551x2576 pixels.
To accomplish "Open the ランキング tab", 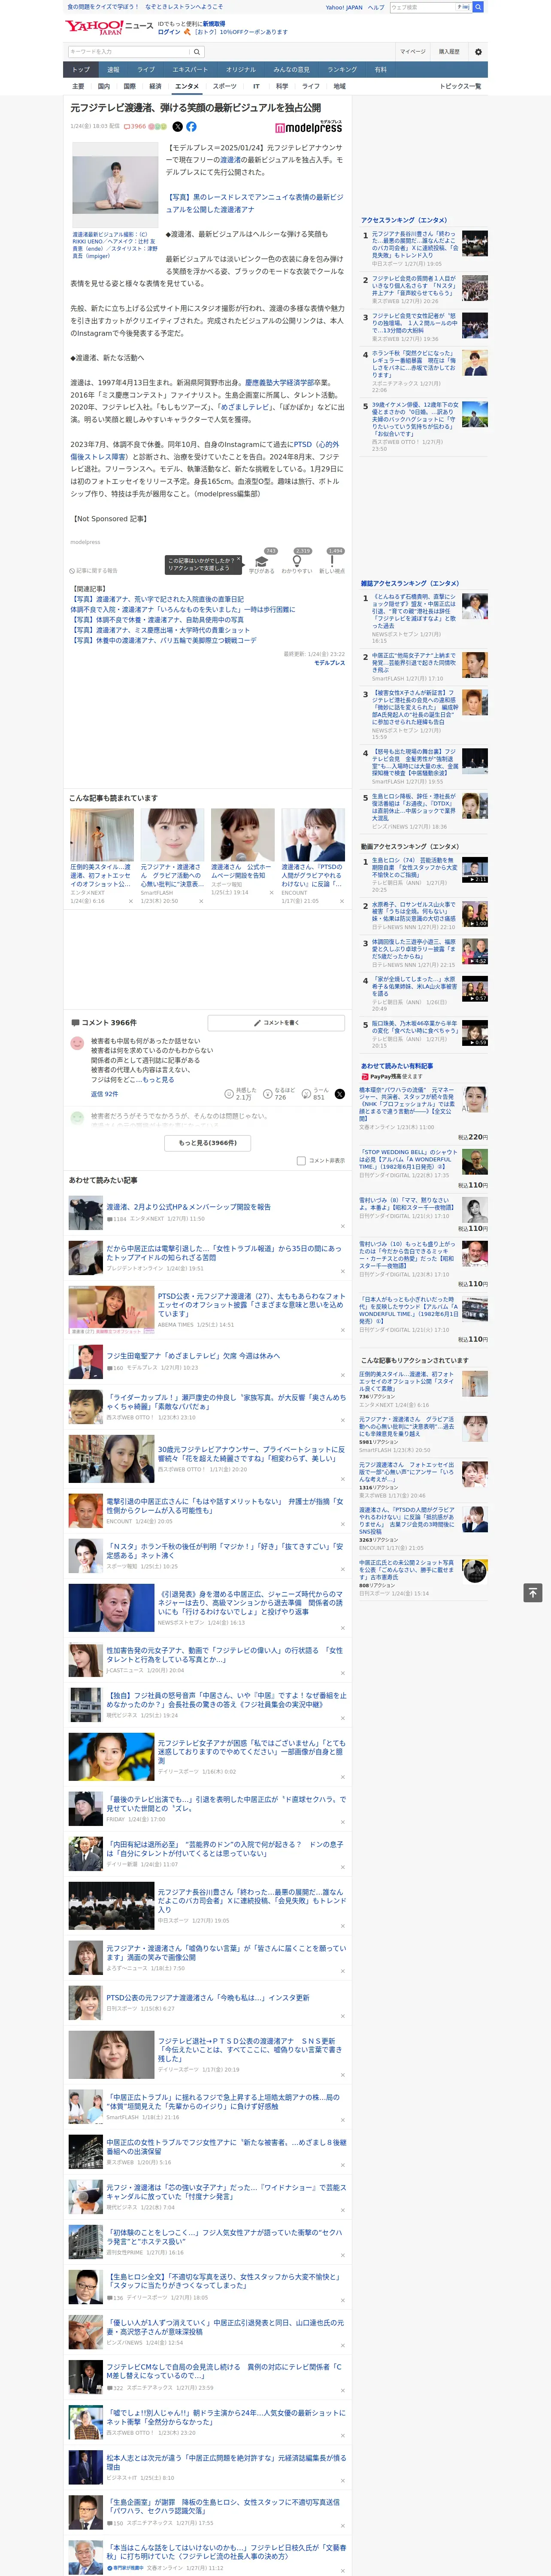I will (342, 70).
